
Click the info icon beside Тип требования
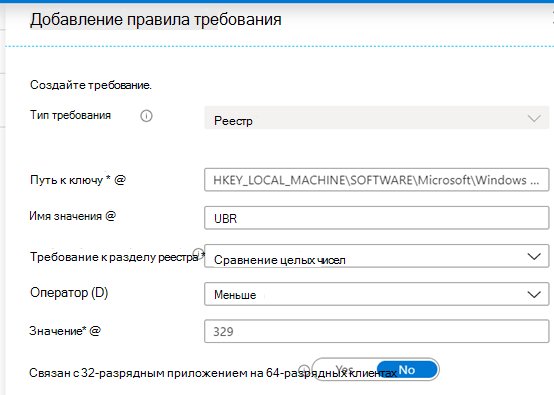click(146, 116)
